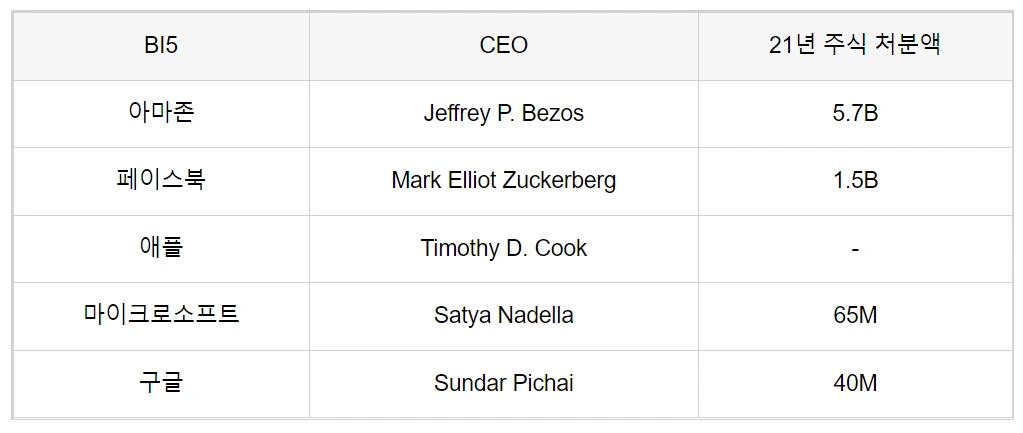1023x433 pixels.
Task: Click Jeffrey P. Bezos name cell
Action: (503, 113)
